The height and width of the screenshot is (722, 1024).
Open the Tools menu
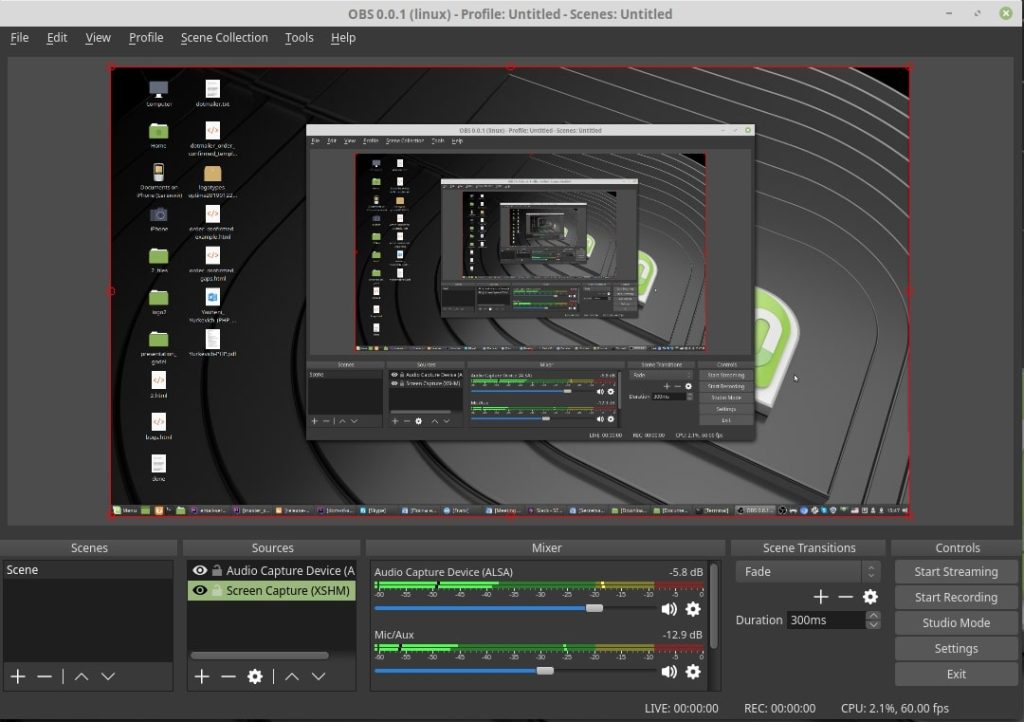pyautogui.click(x=299, y=38)
